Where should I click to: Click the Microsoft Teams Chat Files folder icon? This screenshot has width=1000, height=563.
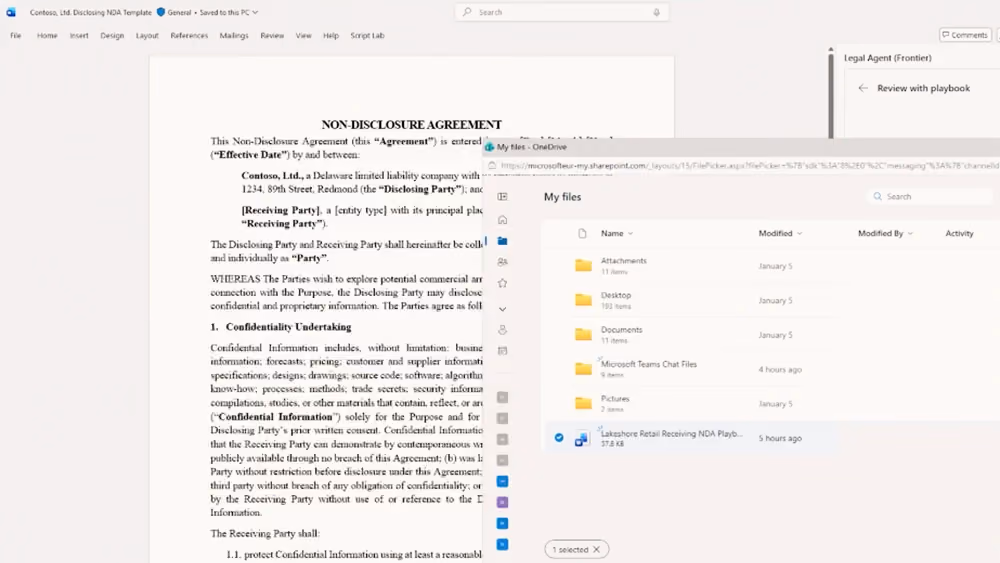pyautogui.click(x=583, y=369)
